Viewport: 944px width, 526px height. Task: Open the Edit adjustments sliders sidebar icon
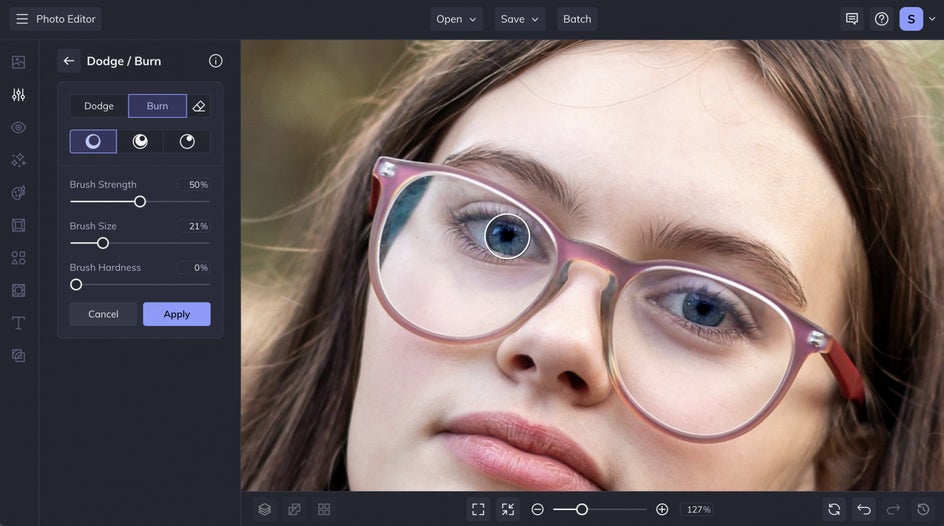click(x=19, y=94)
